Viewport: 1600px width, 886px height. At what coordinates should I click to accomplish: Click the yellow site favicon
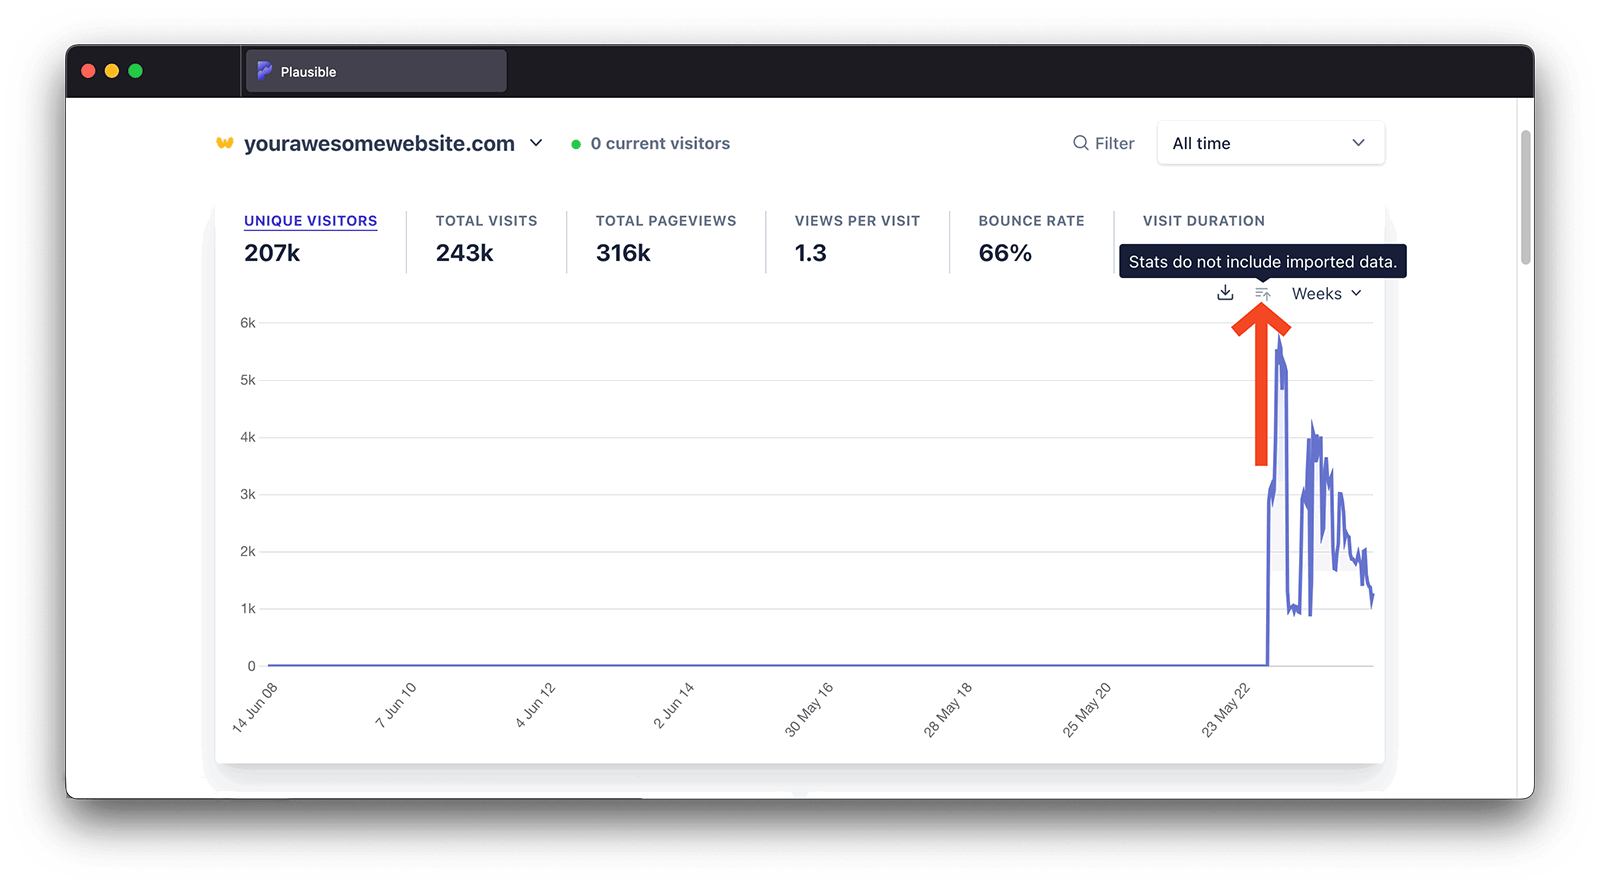point(225,143)
